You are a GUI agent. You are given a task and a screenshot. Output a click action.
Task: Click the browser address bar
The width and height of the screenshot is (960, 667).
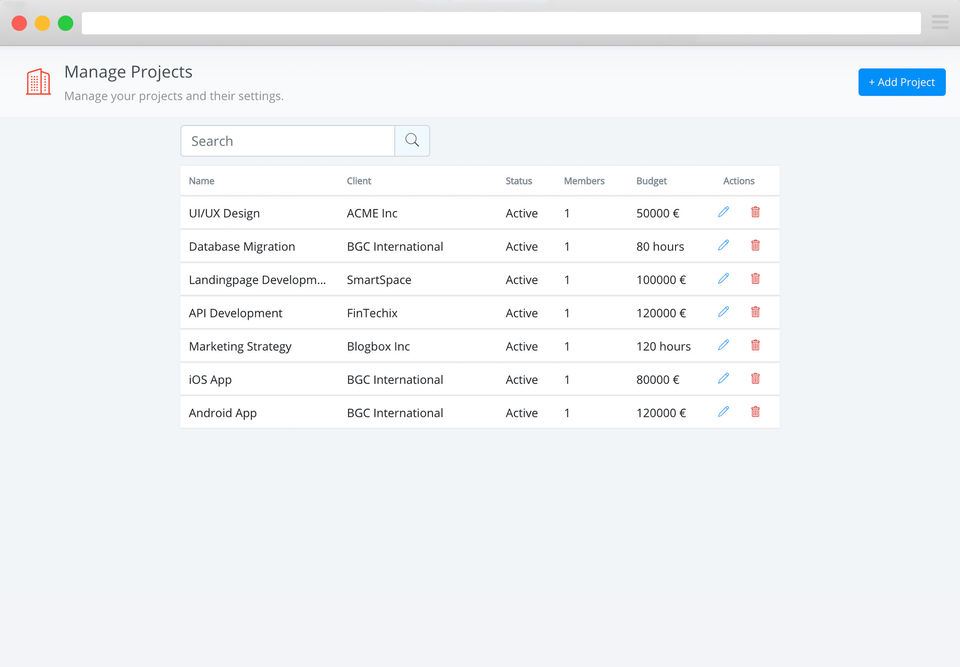pyautogui.click(x=500, y=23)
